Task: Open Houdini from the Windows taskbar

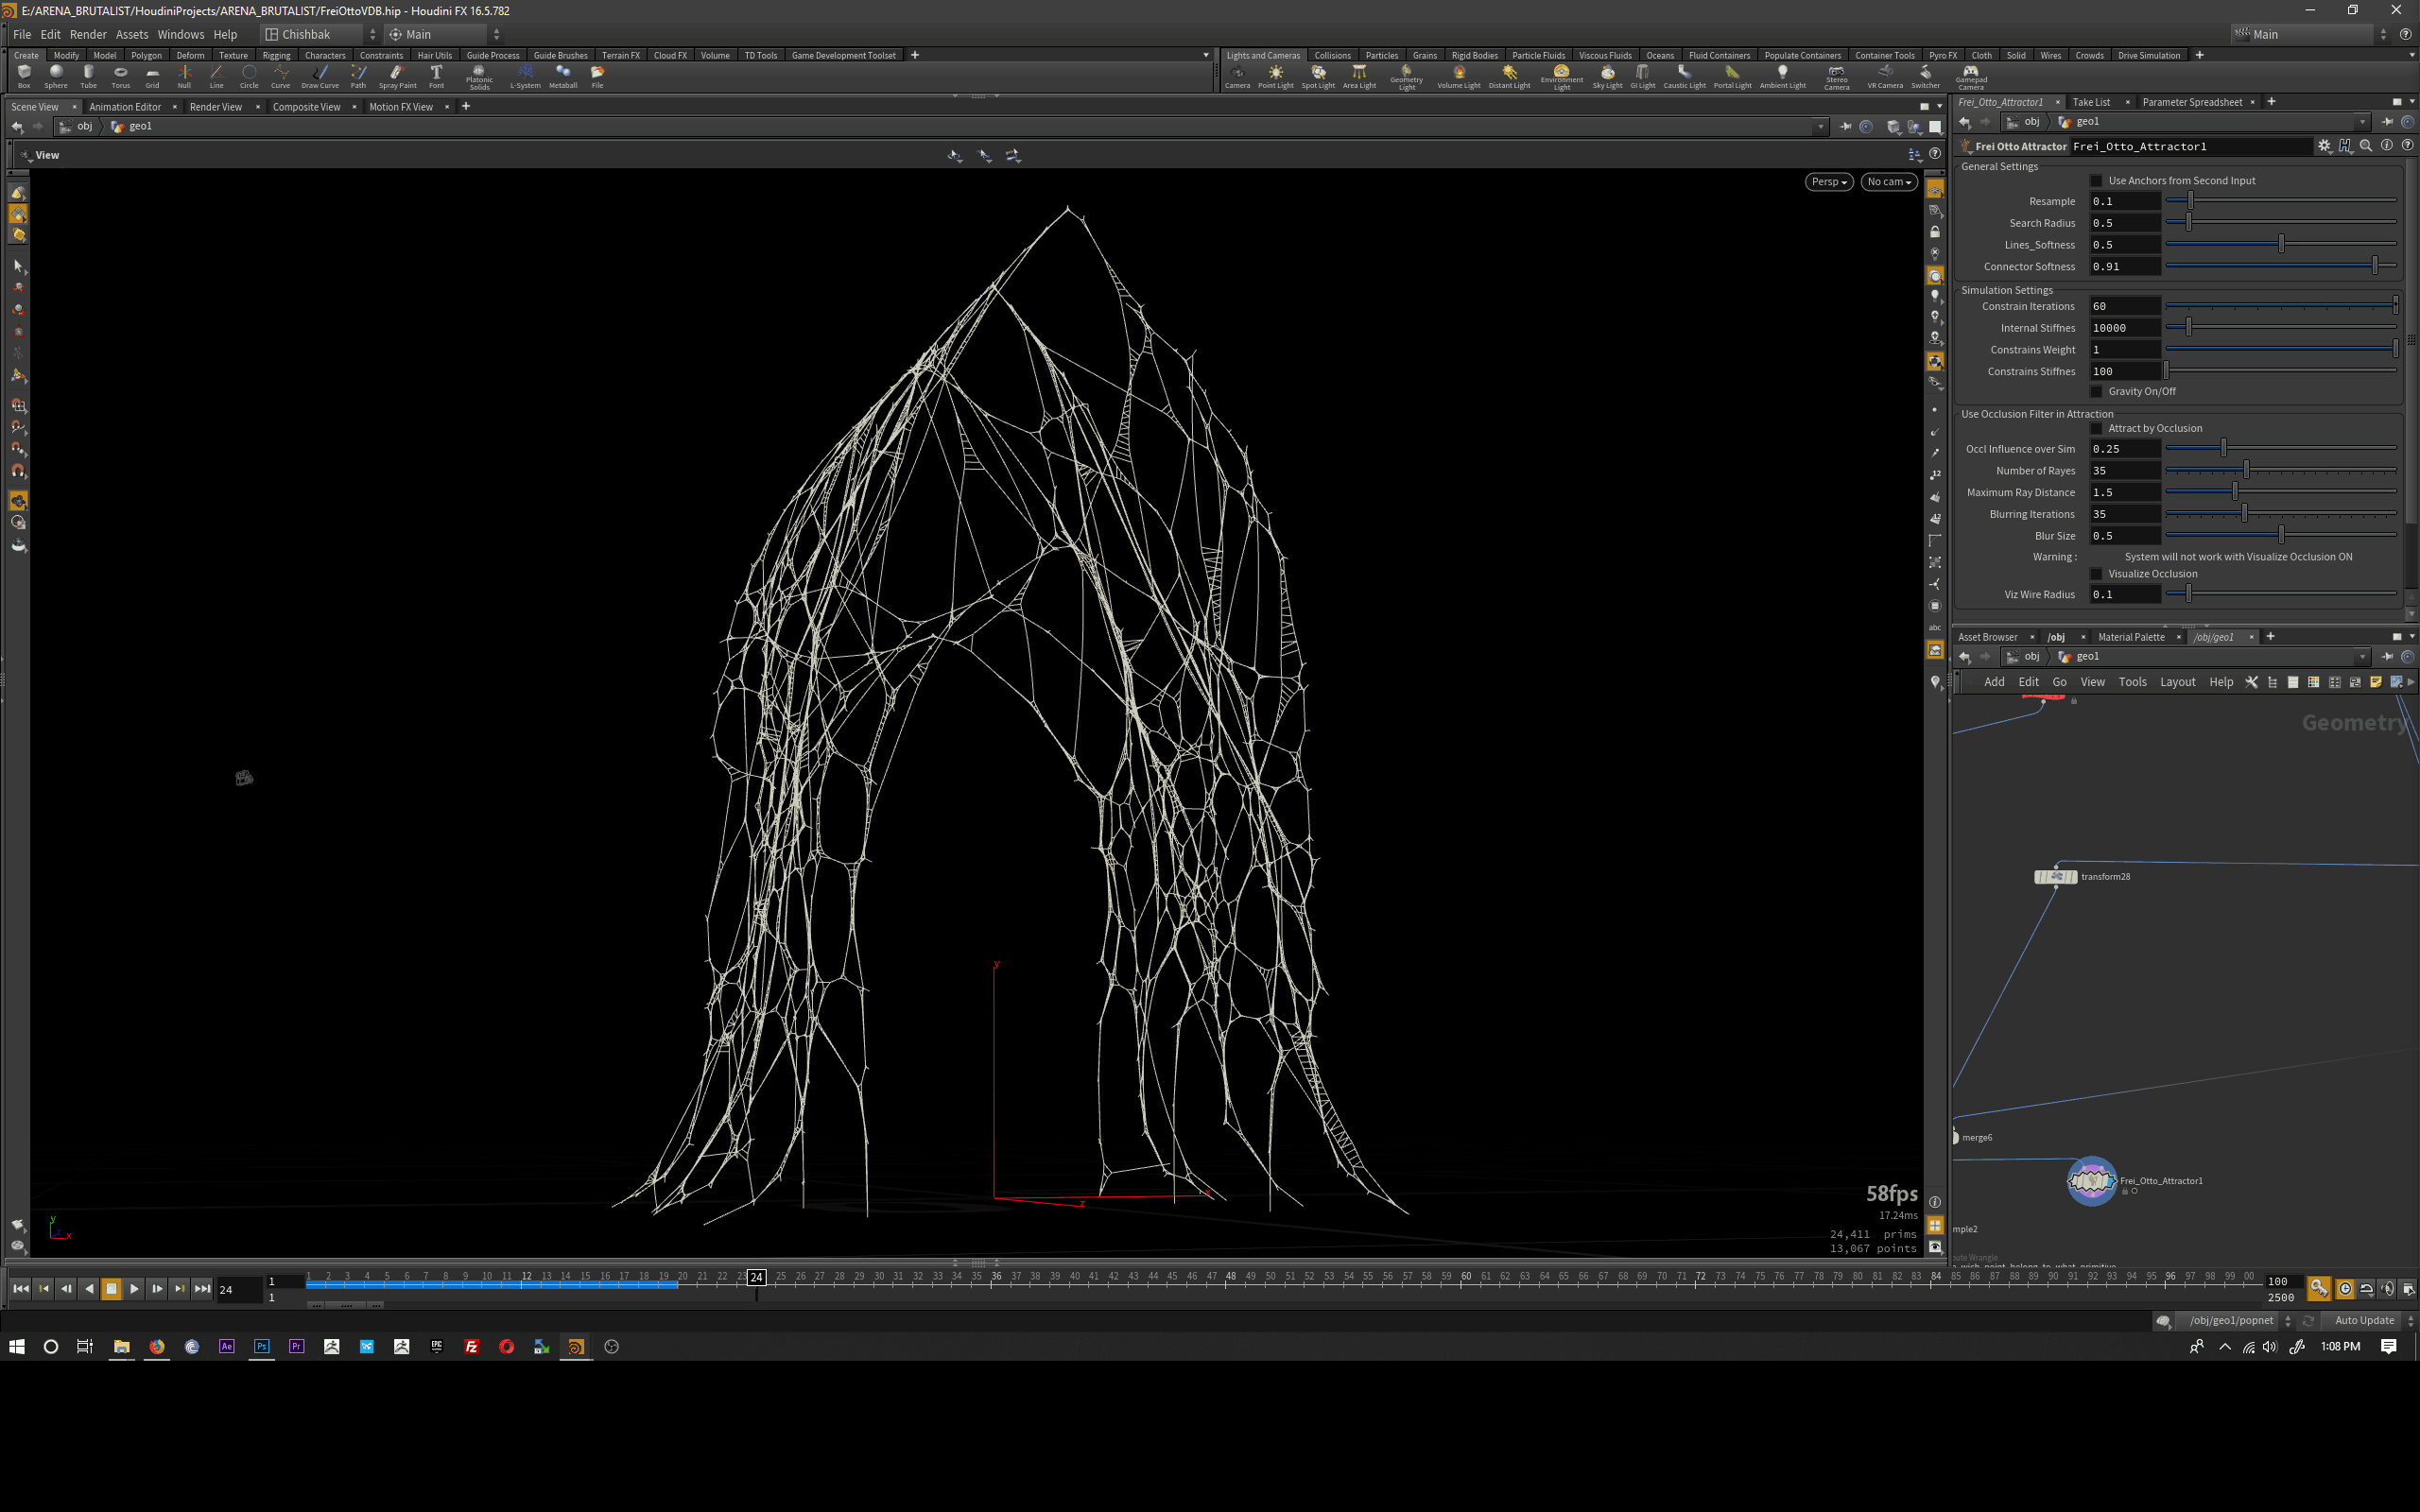Action: 576,1346
